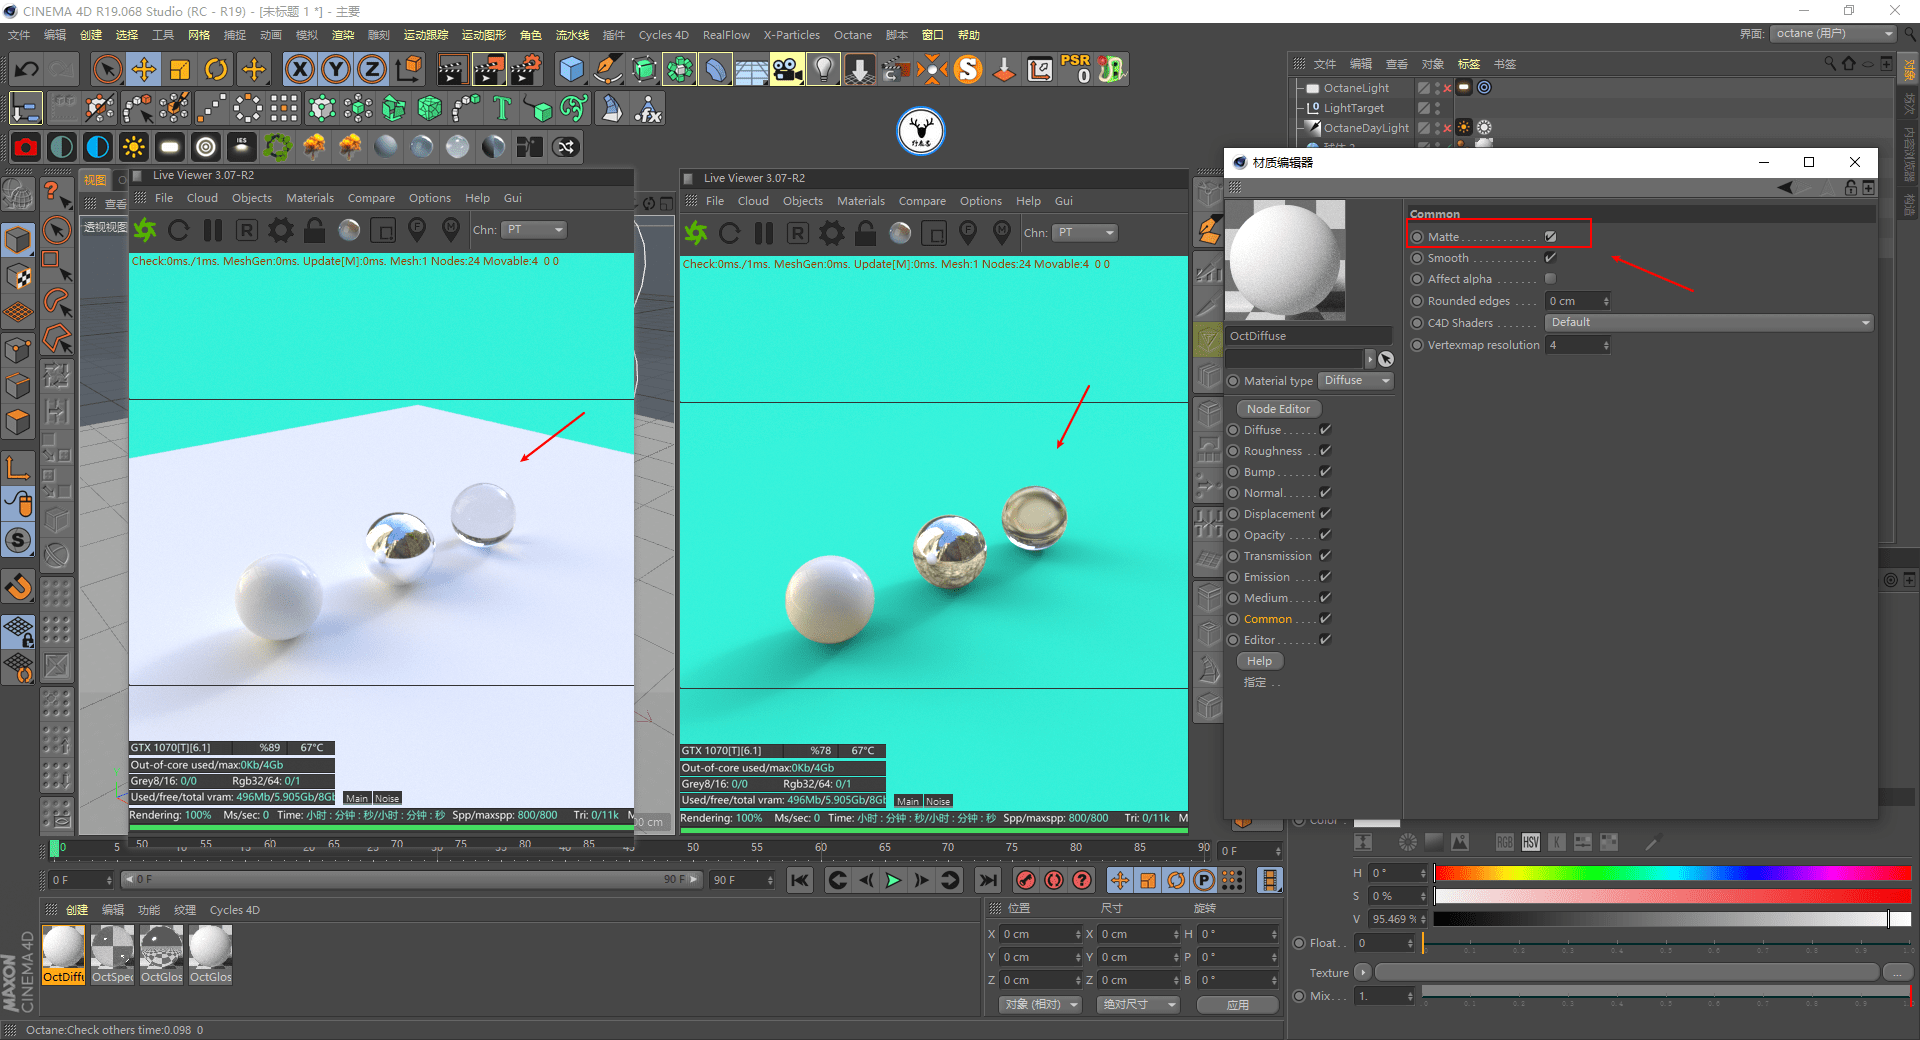Viewport: 1920px width, 1040px height.
Task: Click the Help button in material editor
Action: pyautogui.click(x=1259, y=661)
